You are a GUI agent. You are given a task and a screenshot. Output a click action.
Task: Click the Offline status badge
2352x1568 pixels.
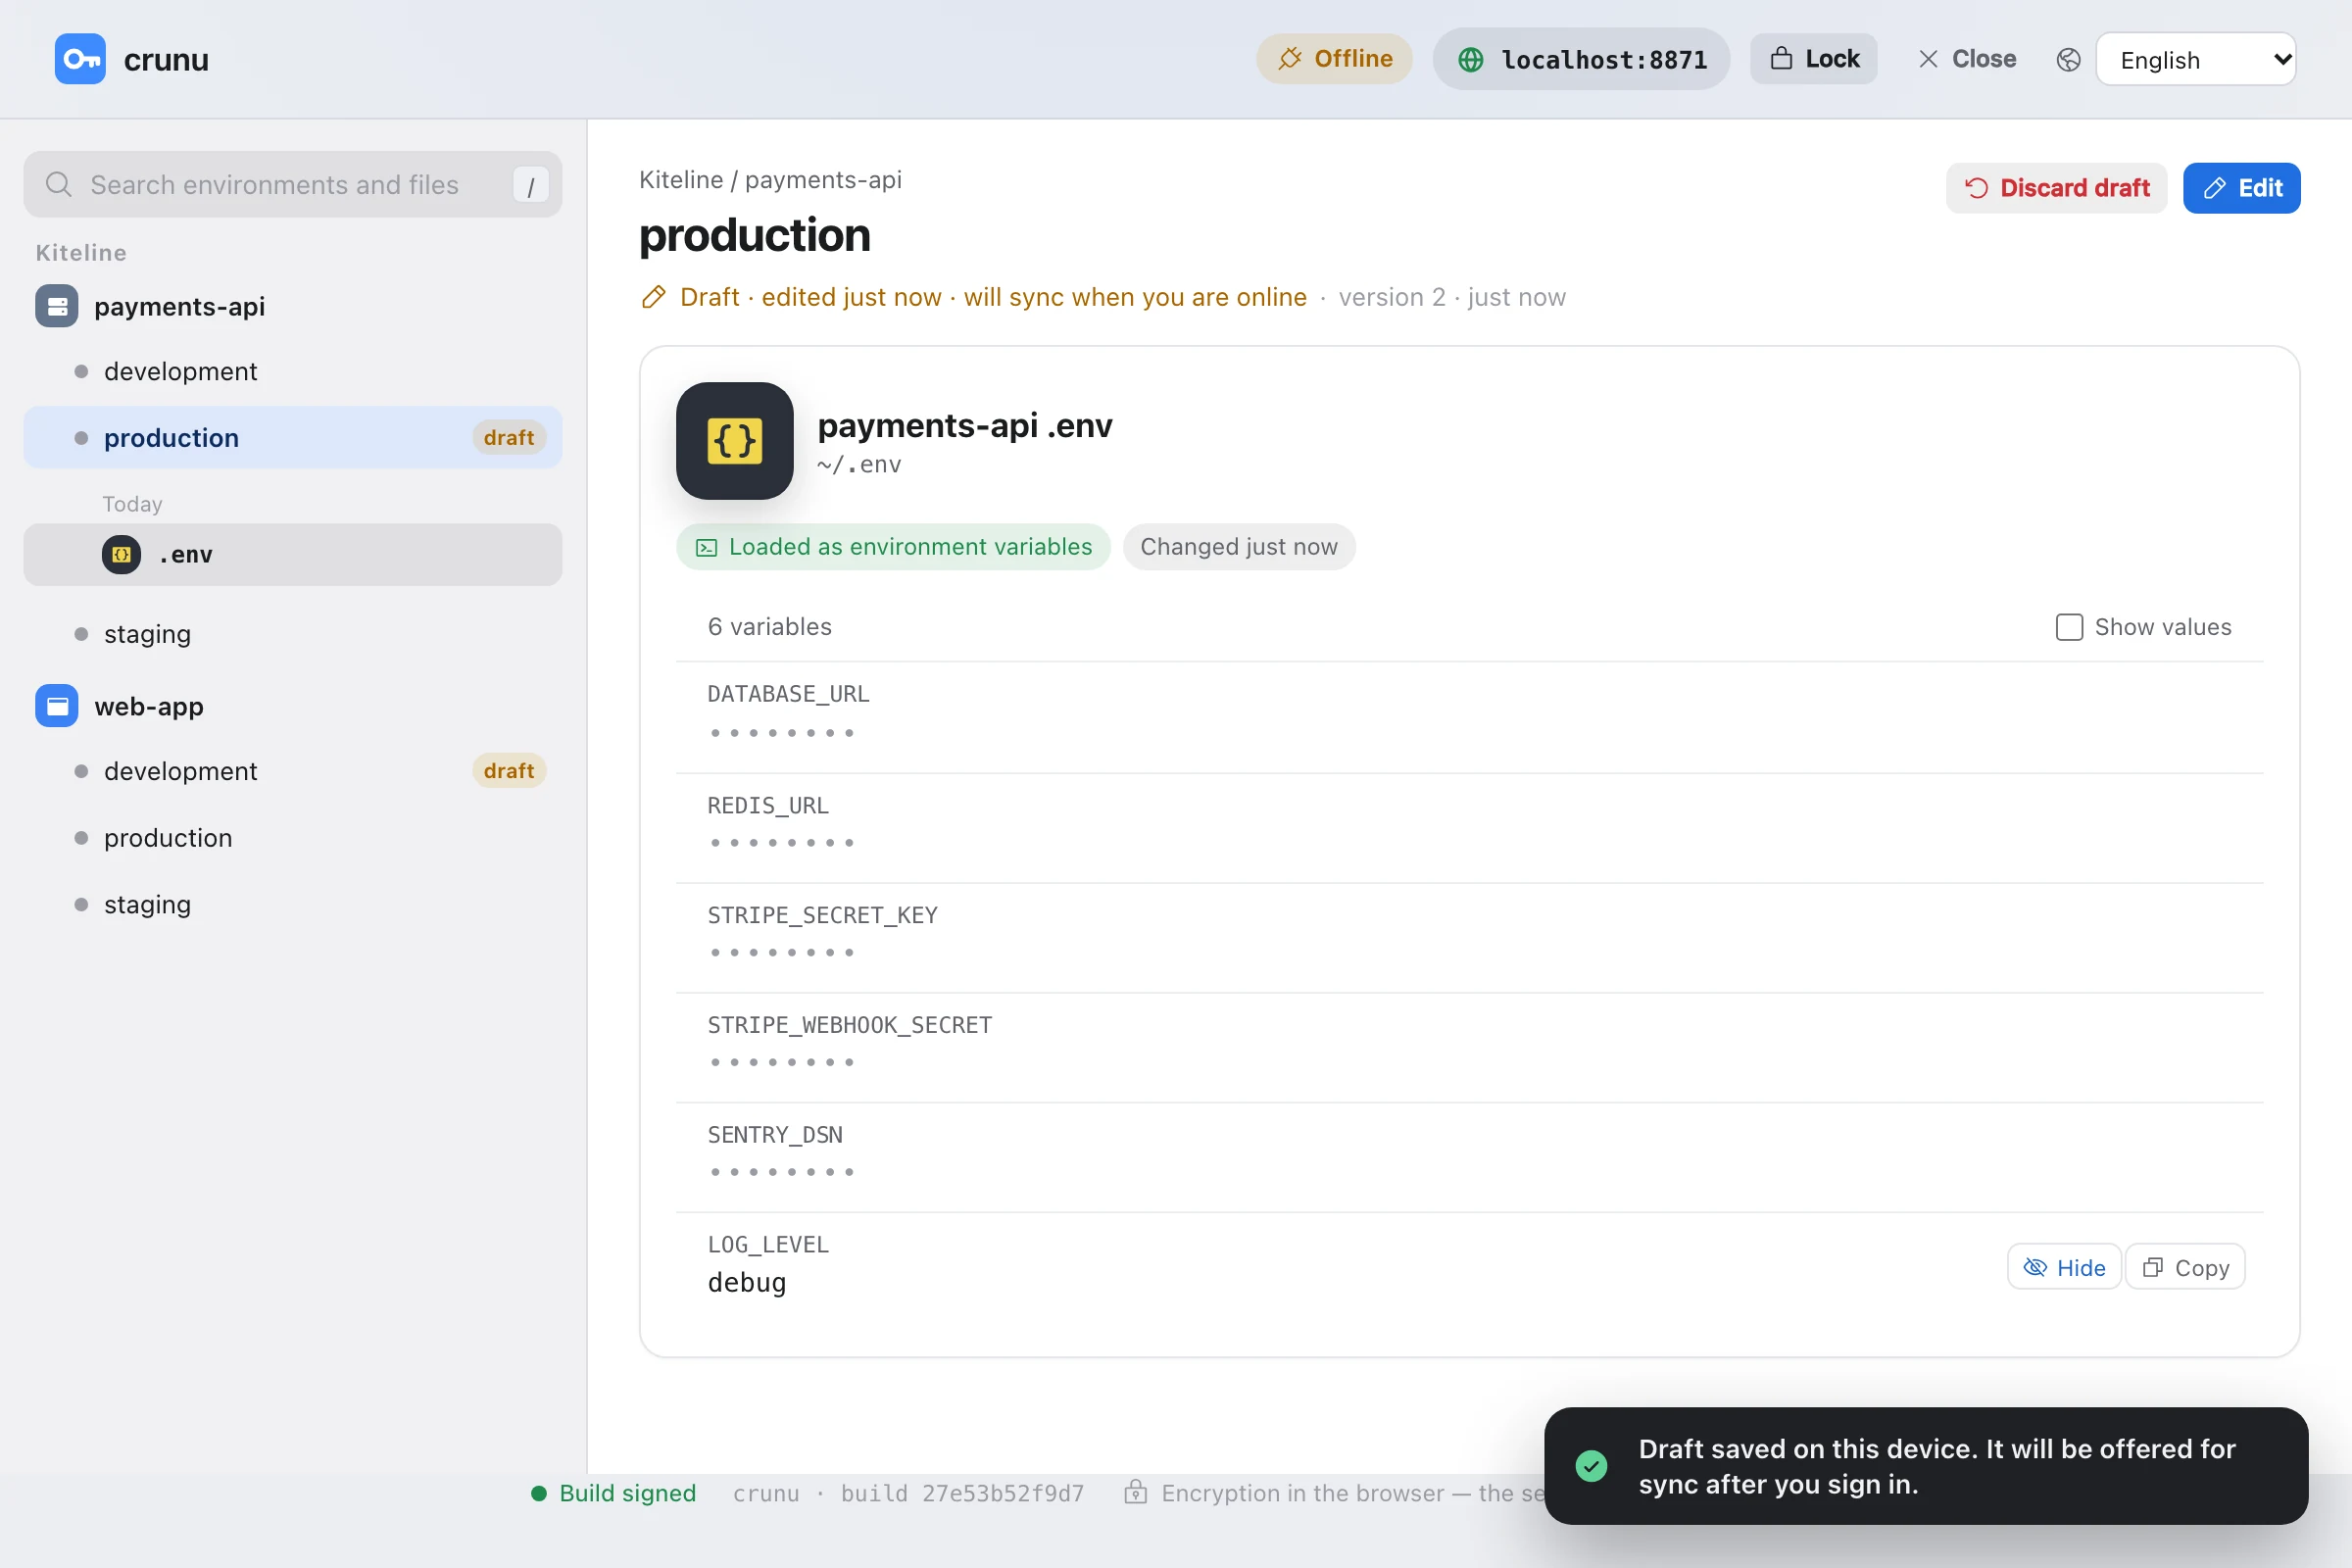click(1334, 59)
